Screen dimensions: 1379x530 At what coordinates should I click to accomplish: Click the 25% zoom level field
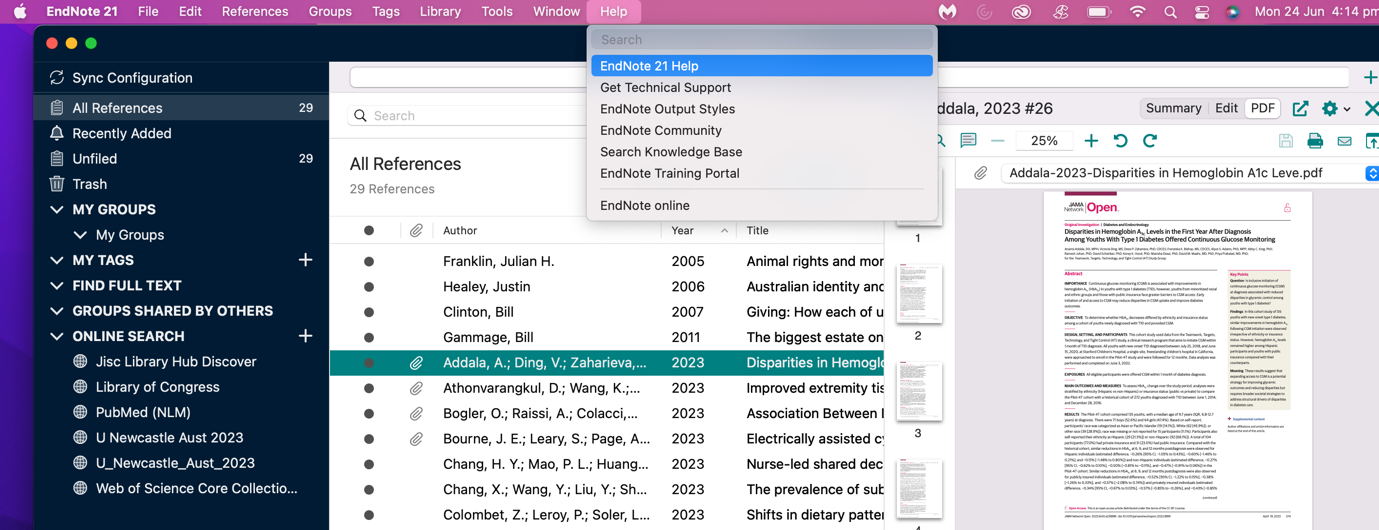pyautogui.click(x=1044, y=141)
